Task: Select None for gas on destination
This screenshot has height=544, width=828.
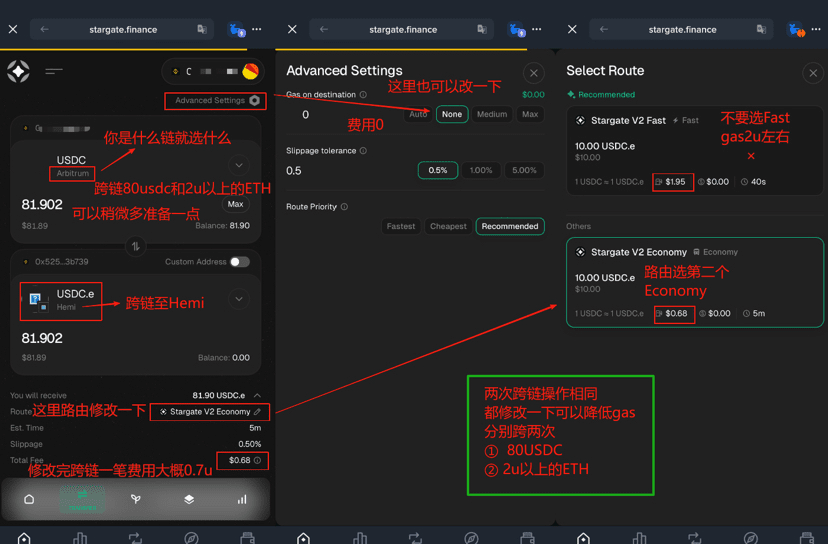Action: pos(452,114)
